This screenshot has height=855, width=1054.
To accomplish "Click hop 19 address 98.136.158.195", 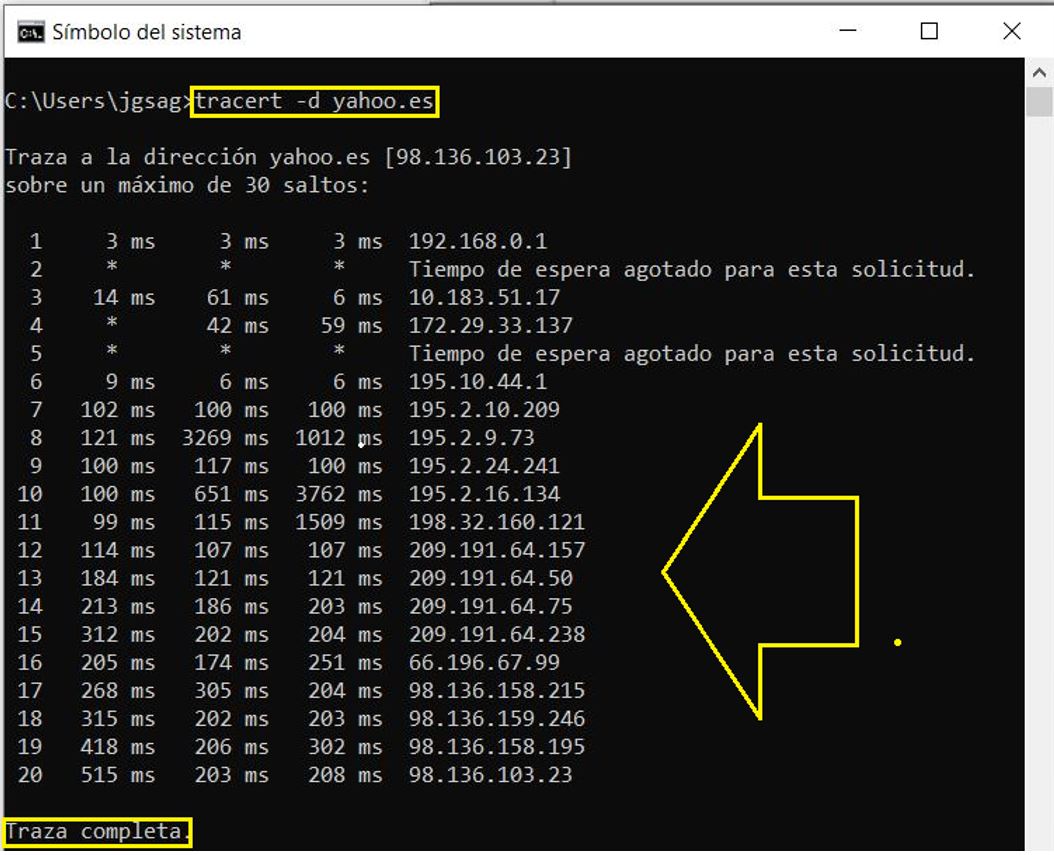I will click(x=497, y=747).
